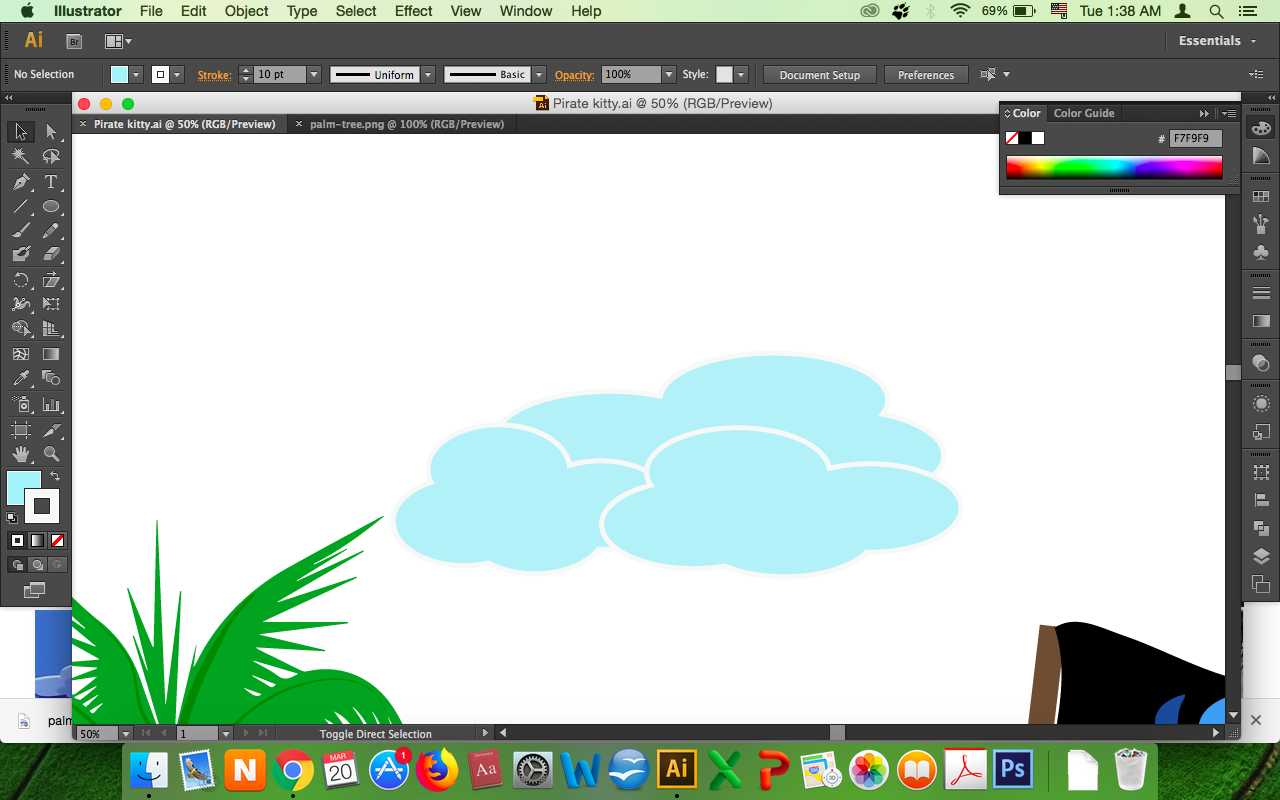Image resolution: width=1280 pixels, height=800 pixels.
Task: Select the Rotate tool
Action: (20, 280)
